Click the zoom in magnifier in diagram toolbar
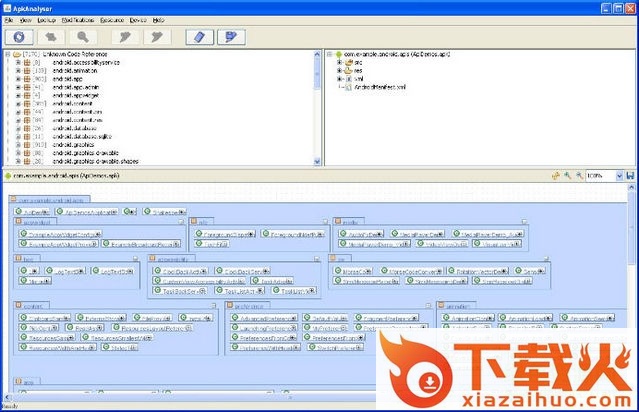Viewport: 639px width, 412px height. 567,176
